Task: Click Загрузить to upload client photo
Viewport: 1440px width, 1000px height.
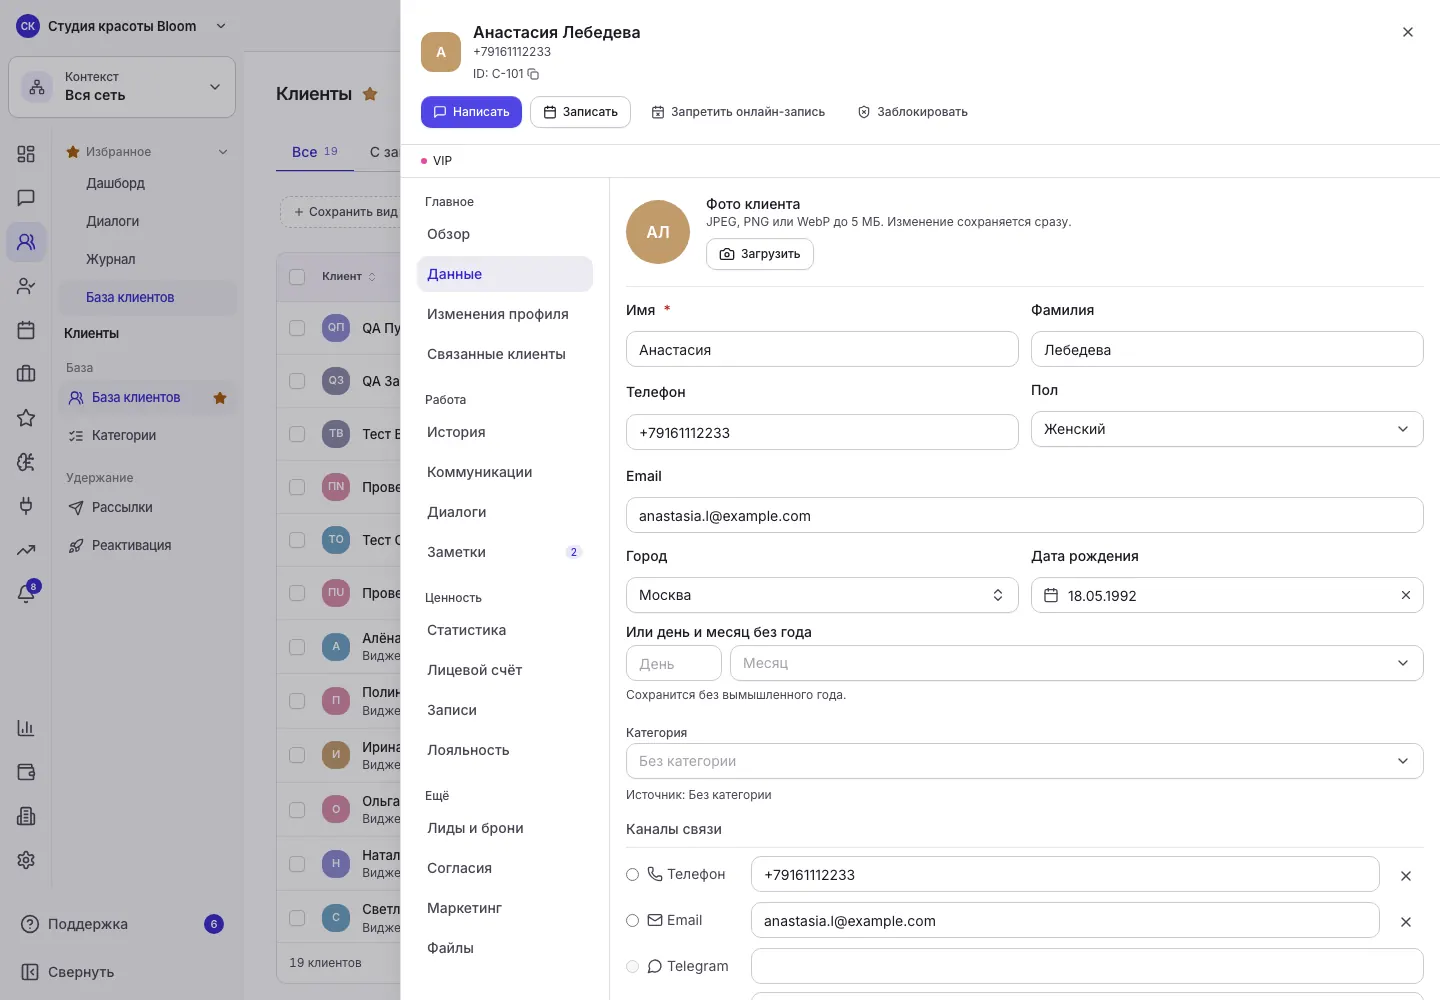Action: (x=760, y=254)
